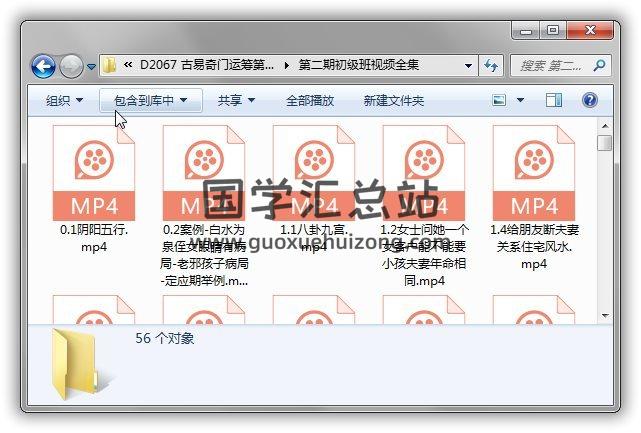Select 0.1阴阳五行.mp4 file icon
Image resolution: width=641 pixels, height=433 pixels.
94,173
